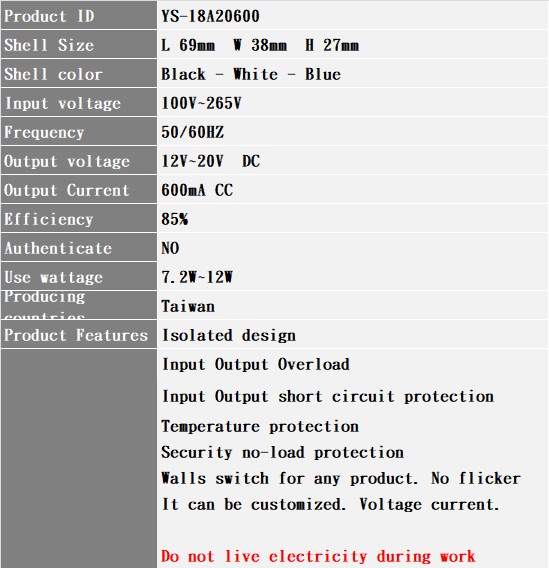Screen dimensions: 549x568
Task: Click the 600mA CC output current value
Action: point(197,190)
